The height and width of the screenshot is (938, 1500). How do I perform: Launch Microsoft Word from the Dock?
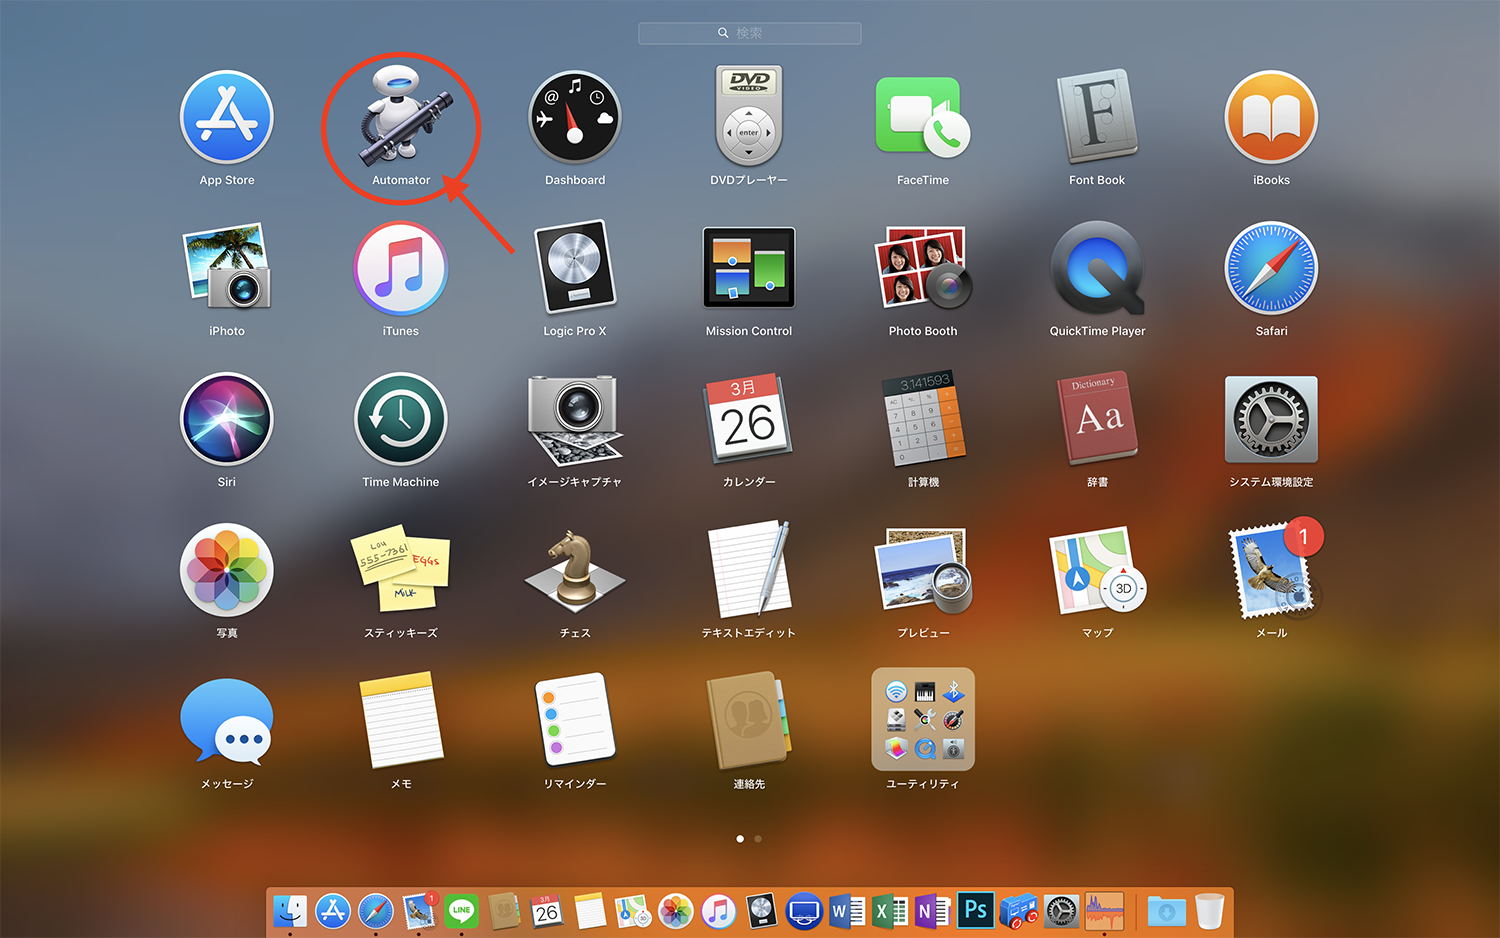point(847,911)
